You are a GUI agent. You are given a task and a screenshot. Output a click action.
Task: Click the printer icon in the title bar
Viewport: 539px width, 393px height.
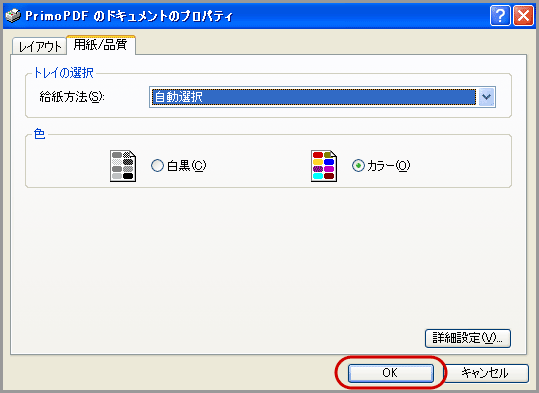(x=13, y=16)
